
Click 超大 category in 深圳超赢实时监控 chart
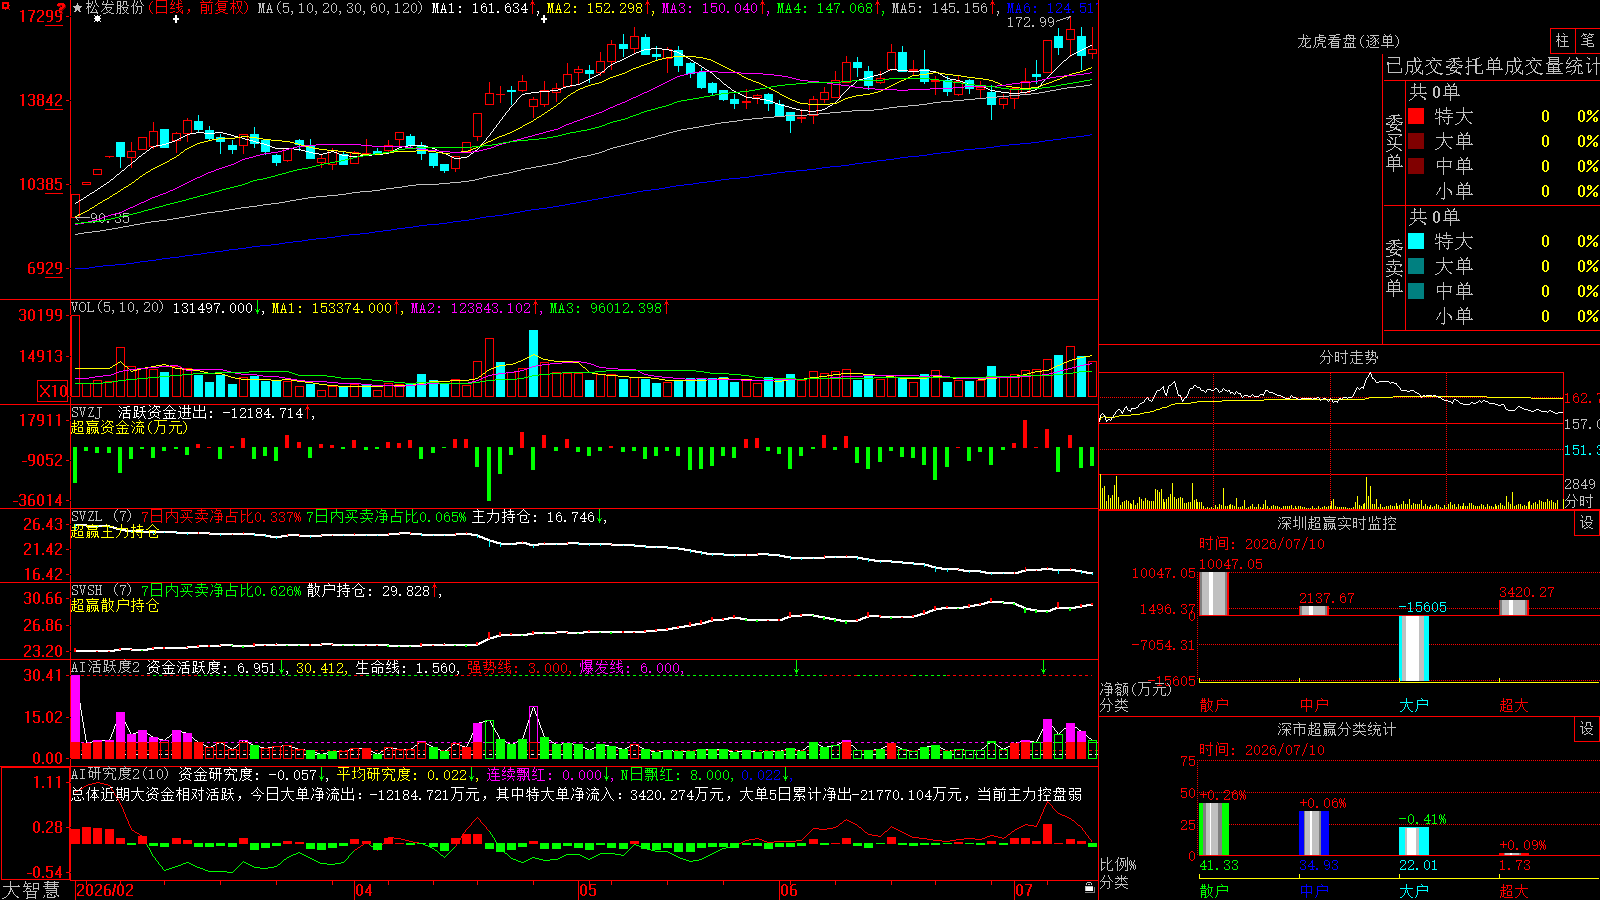[1514, 705]
